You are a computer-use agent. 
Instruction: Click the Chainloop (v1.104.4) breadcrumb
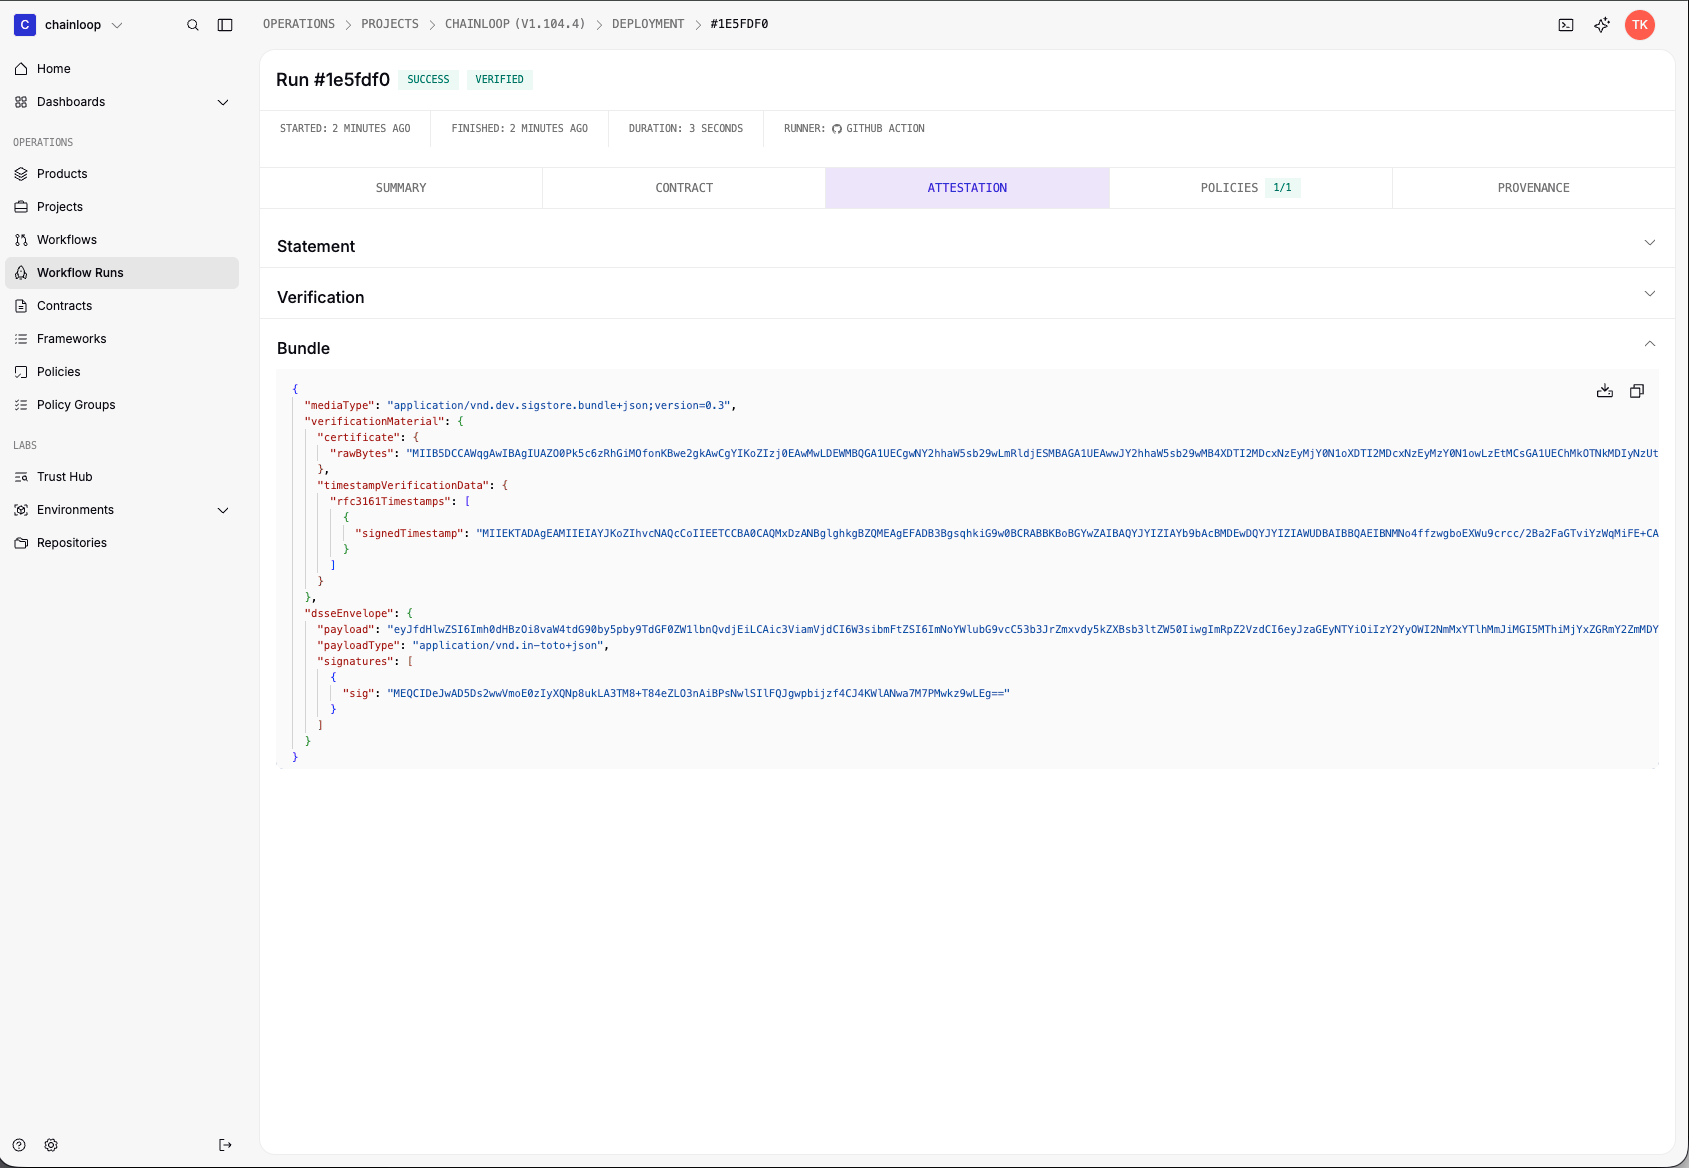515,24
